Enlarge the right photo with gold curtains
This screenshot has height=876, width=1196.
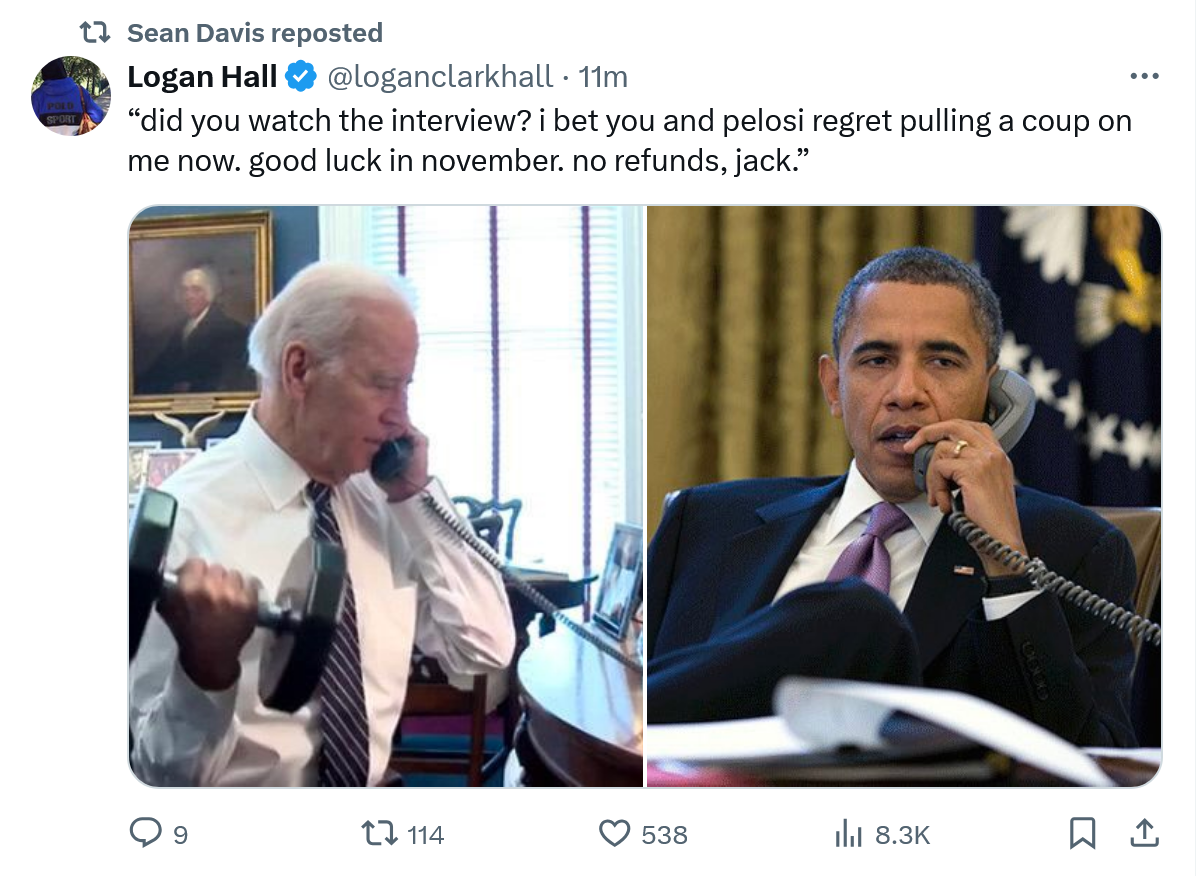(904, 496)
